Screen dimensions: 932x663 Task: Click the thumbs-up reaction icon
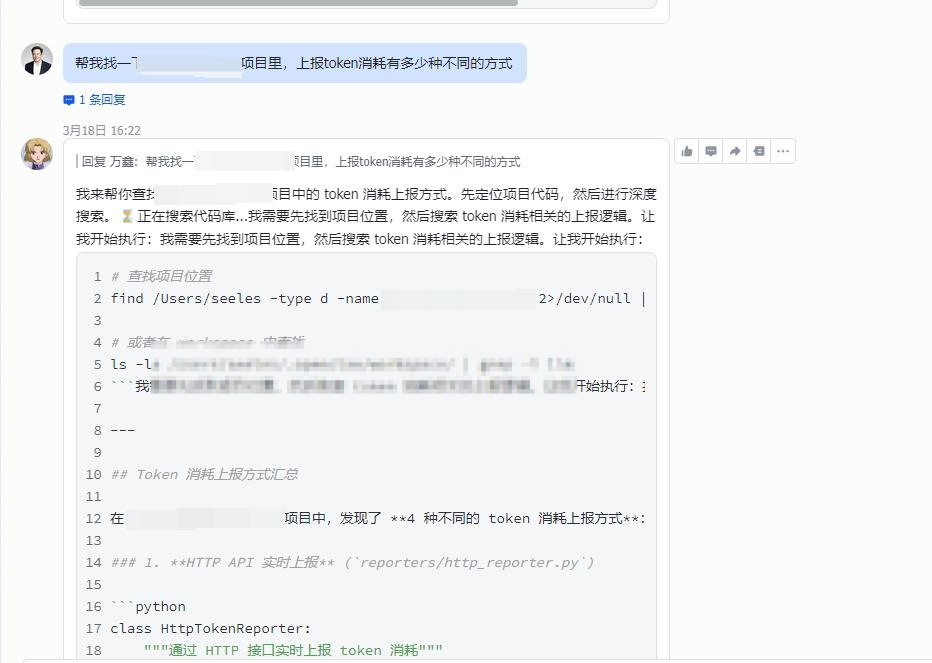[687, 151]
